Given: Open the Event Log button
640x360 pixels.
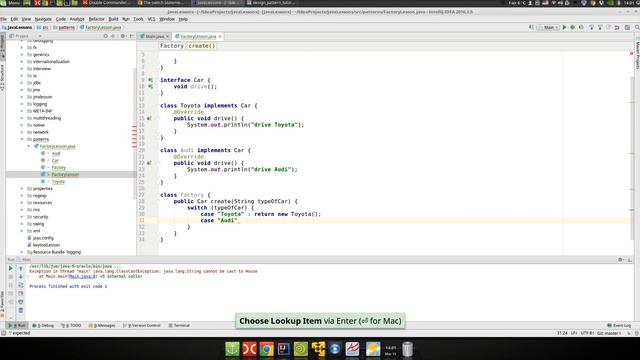Looking at the screenshot, I should click(x=619, y=325).
